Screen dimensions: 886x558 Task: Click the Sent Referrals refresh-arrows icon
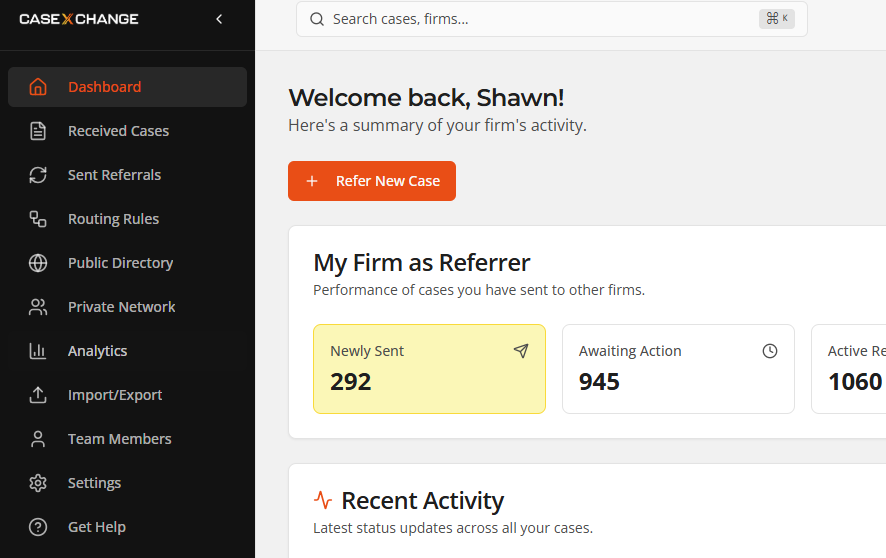pos(38,175)
